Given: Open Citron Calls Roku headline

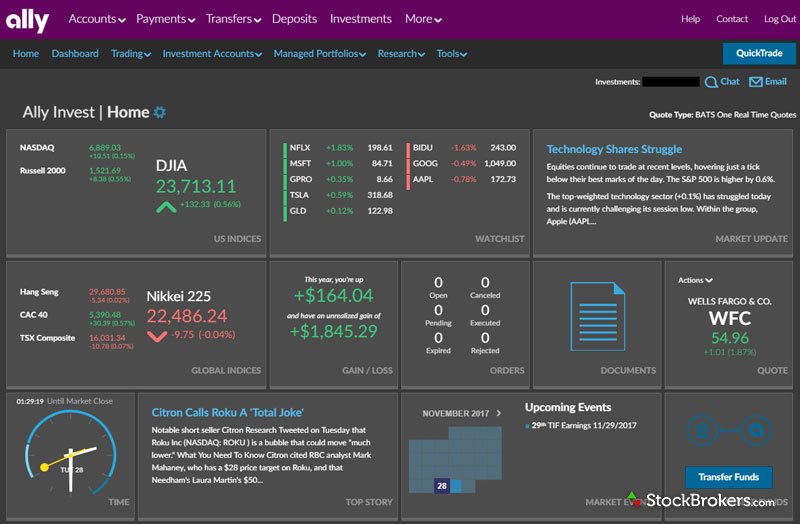Looking at the screenshot, I should point(228,412).
